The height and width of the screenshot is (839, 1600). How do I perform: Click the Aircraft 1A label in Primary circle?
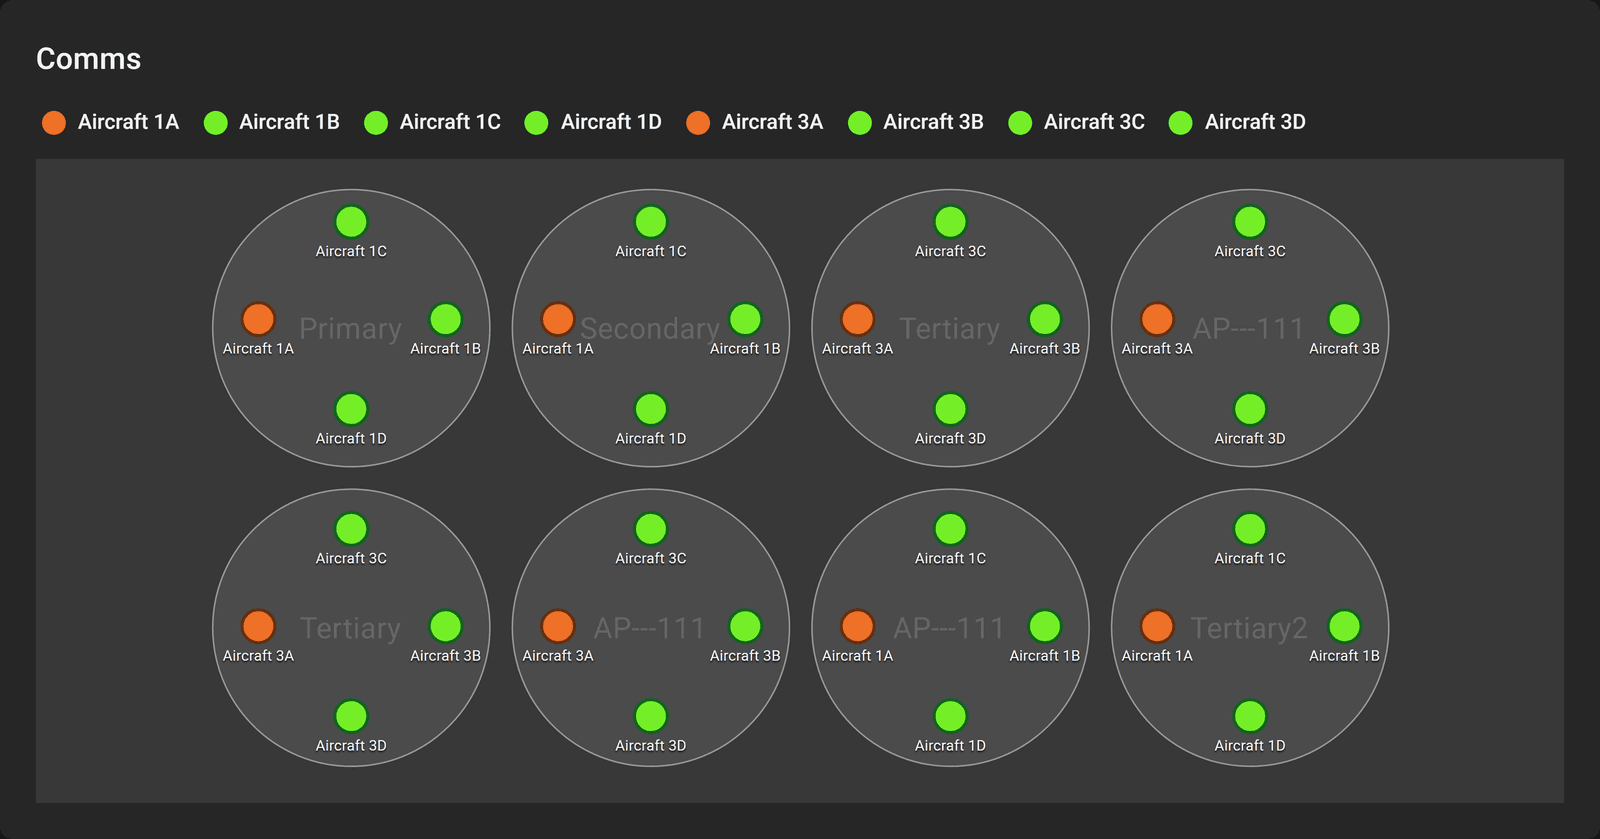258,349
